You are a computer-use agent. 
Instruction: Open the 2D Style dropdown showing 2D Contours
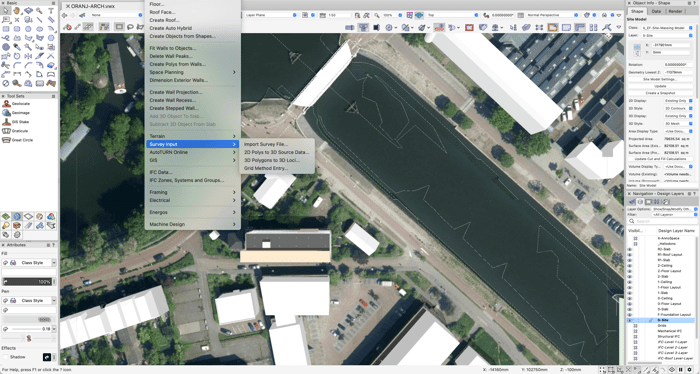[678, 108]
